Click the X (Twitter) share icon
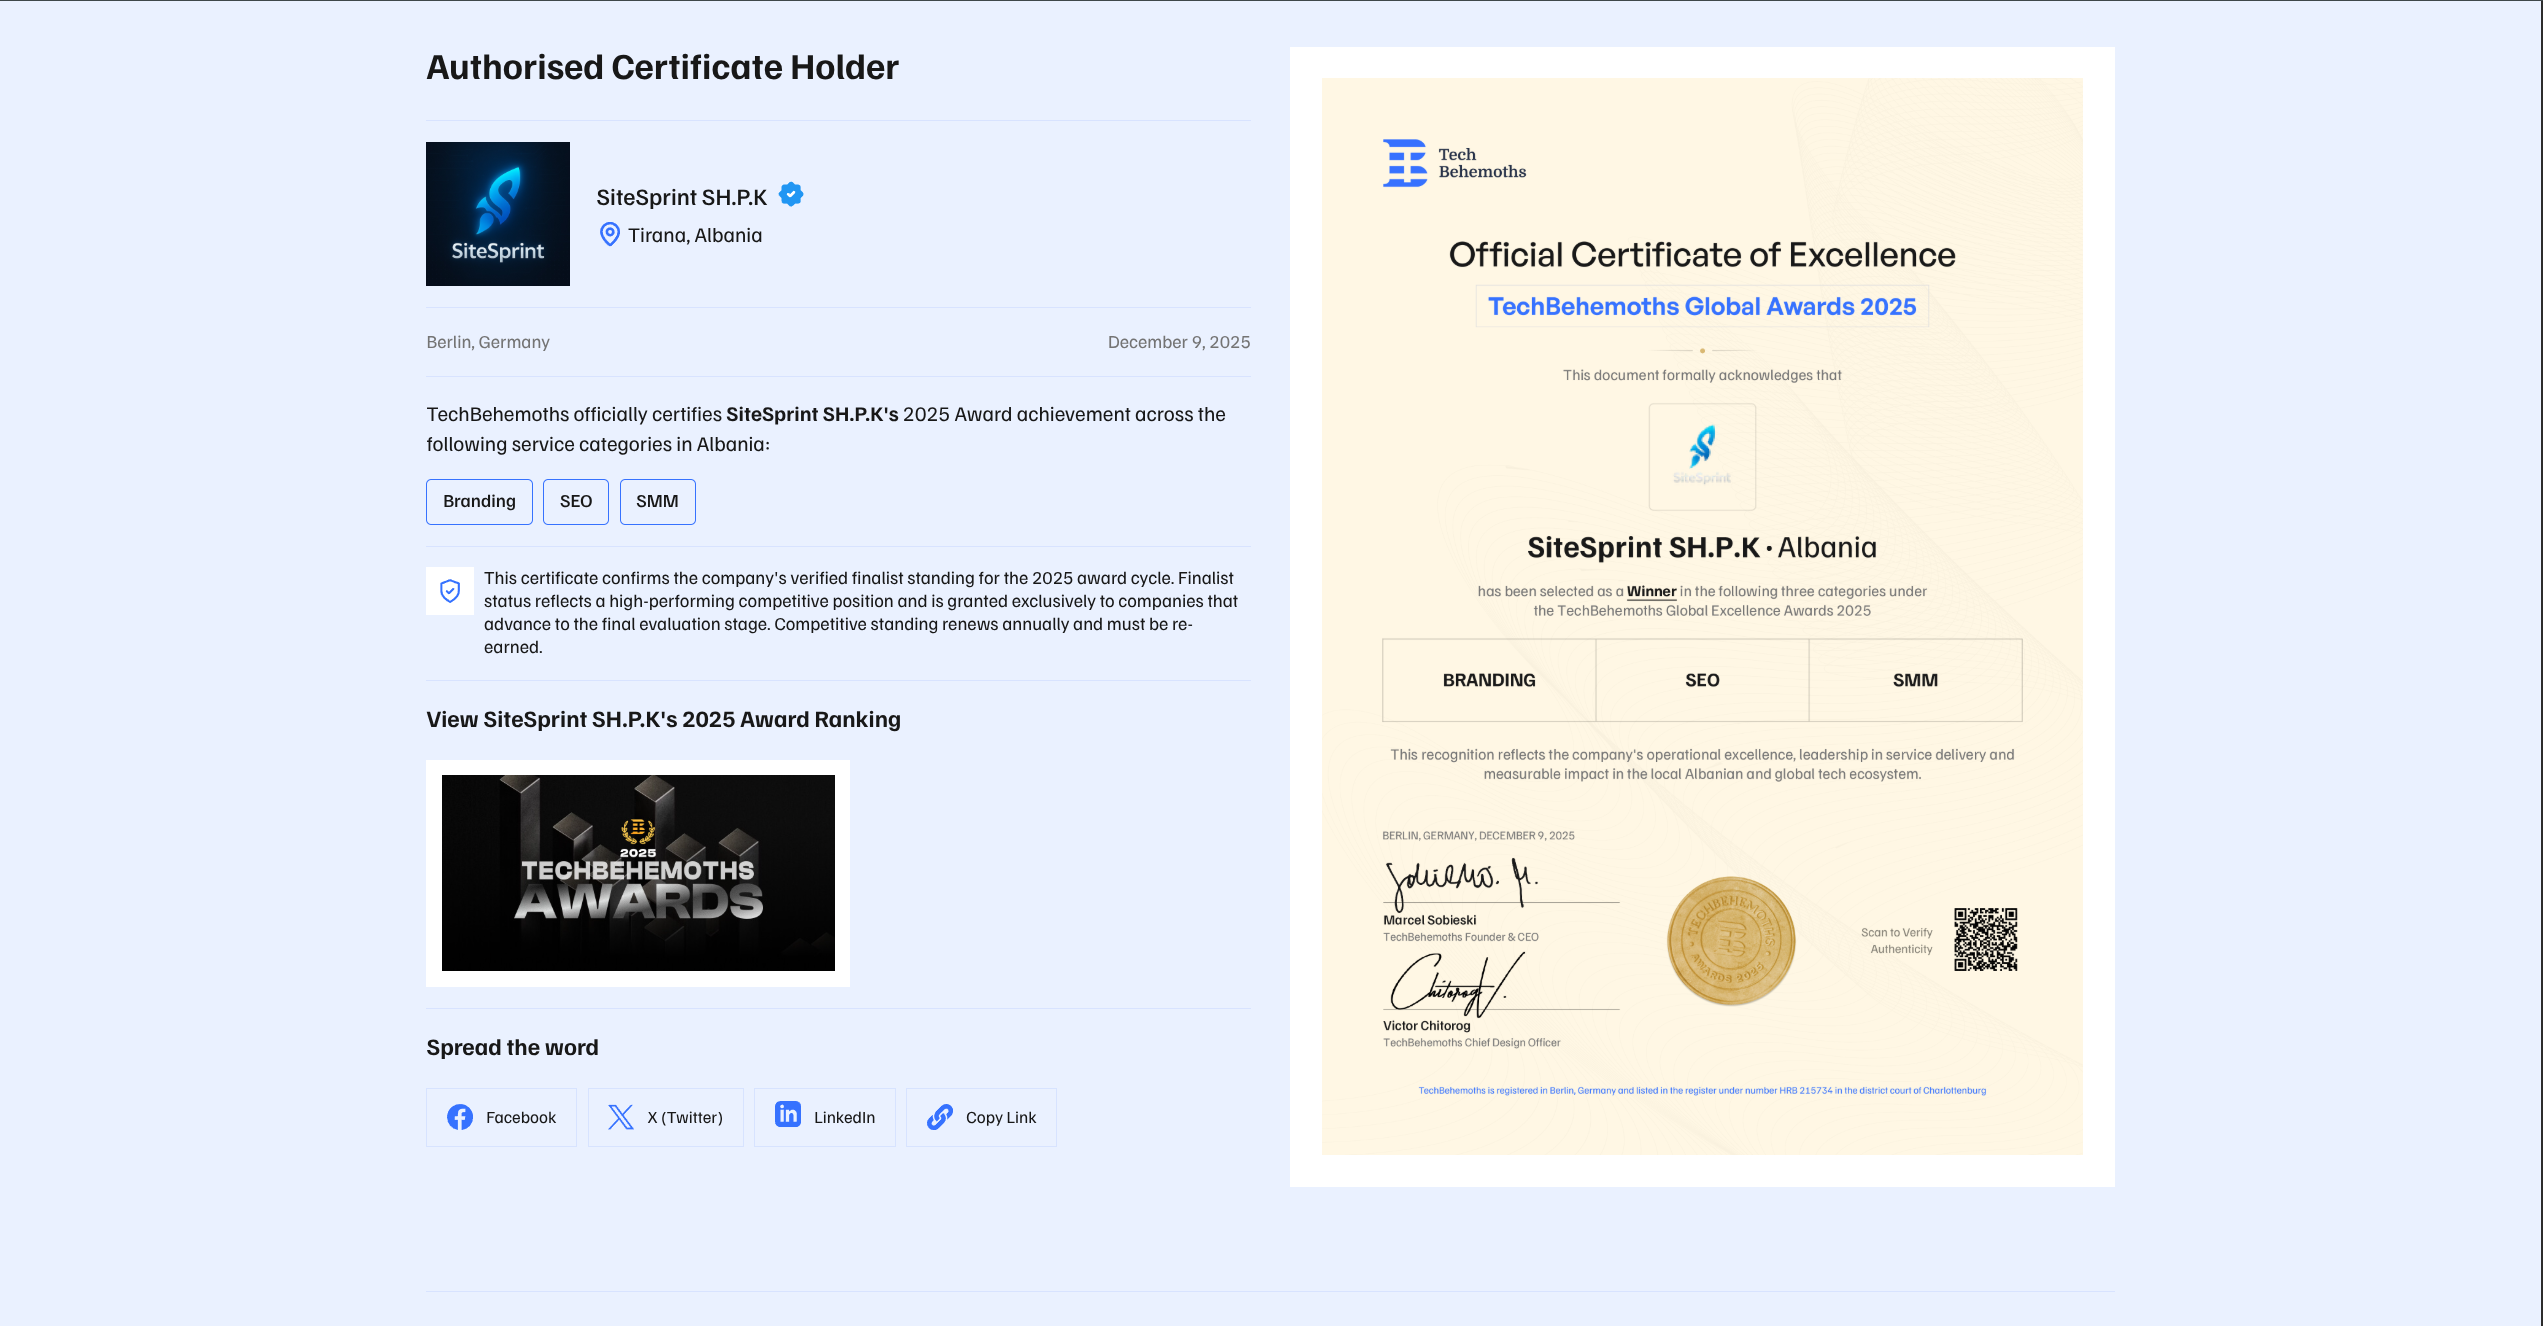Image resolution: width=2543 pixels, height=1326 pixels. (x=620, y=1117)
